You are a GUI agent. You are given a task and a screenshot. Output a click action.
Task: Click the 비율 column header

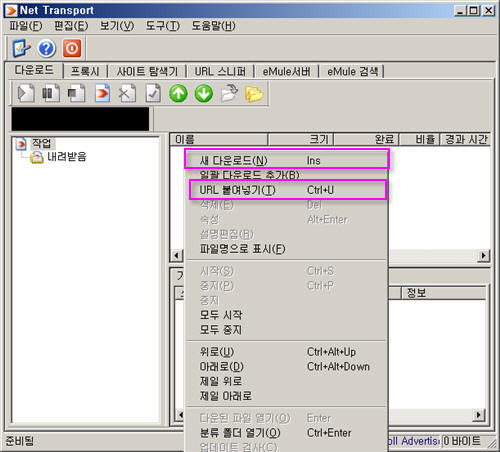click(420, 139)
